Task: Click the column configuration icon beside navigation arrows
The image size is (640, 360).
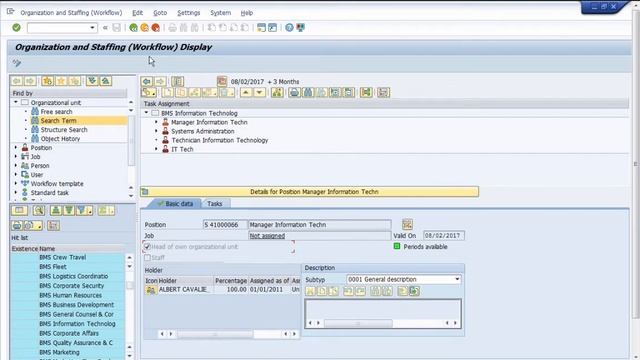Action: pos(177,81)
